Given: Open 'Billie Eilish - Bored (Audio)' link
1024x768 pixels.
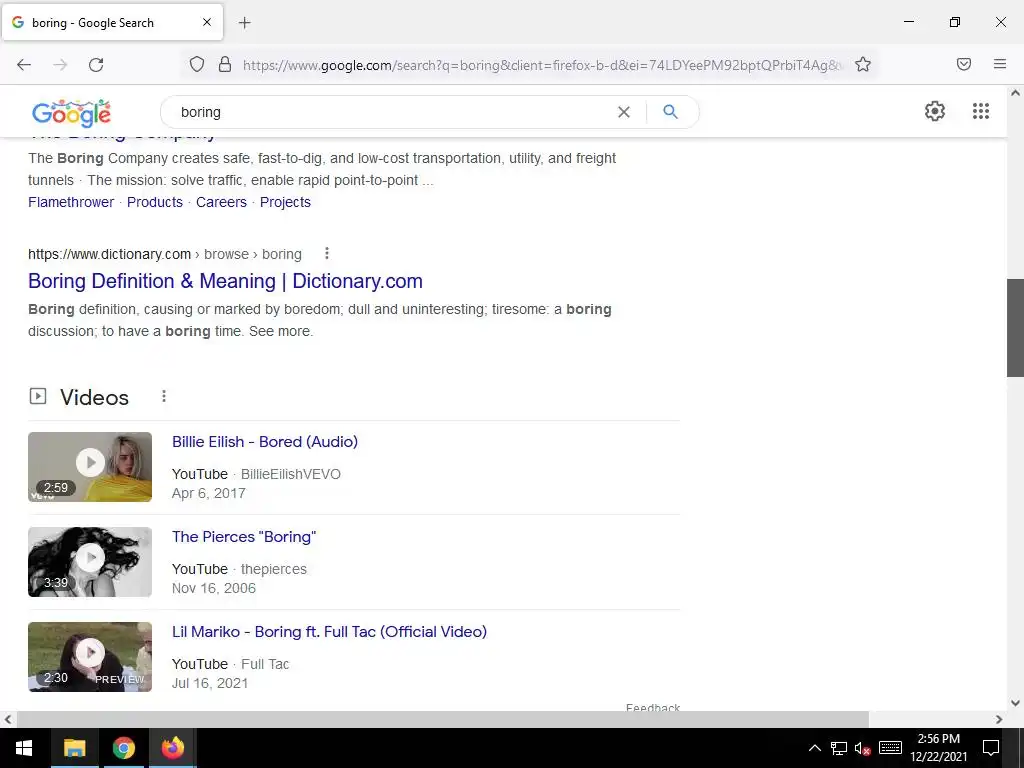Looking at the screenshot, I should coord(264,442).
